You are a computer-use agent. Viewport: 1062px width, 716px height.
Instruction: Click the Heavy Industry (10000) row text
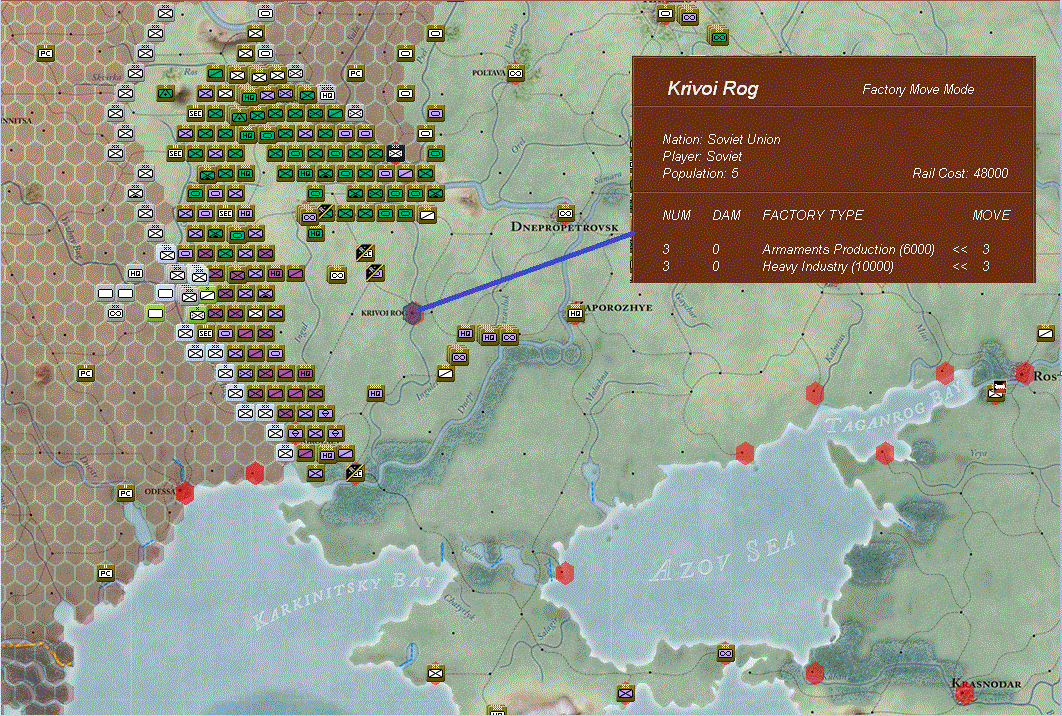[x=828, y=266]
